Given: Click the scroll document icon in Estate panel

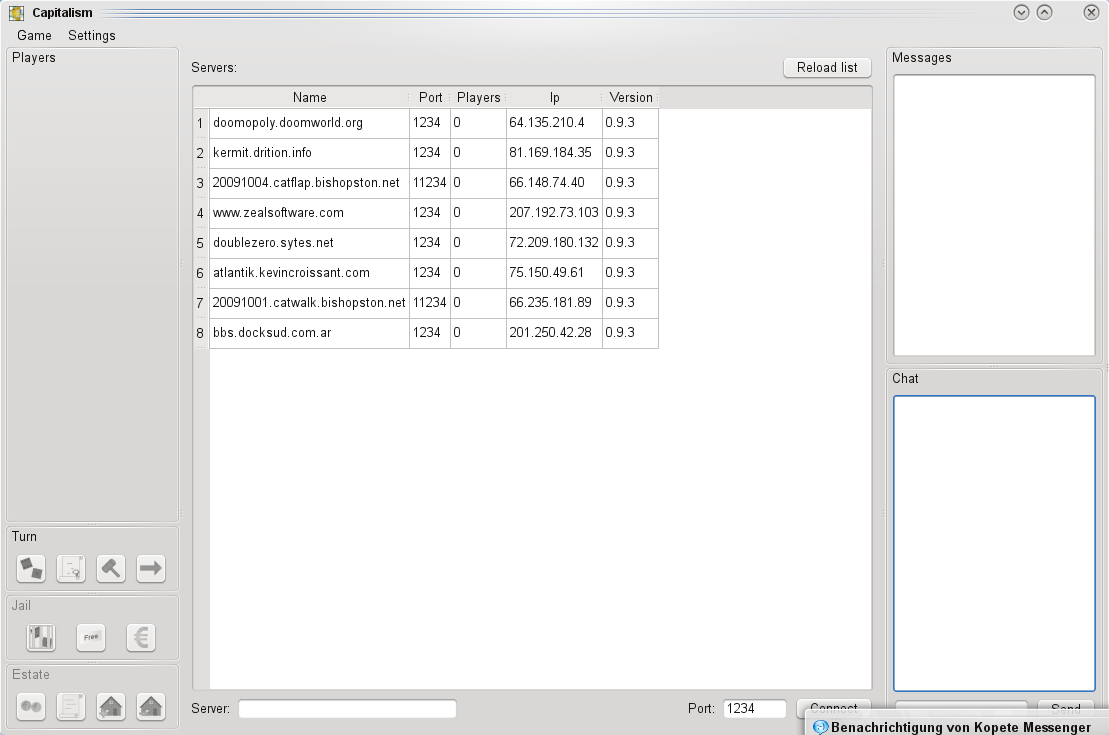Looking at the screenshot, I should pos(71,706).
